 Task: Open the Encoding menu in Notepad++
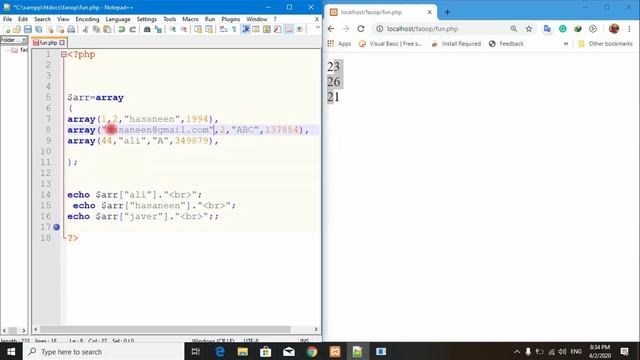click(x=87, y=19)
